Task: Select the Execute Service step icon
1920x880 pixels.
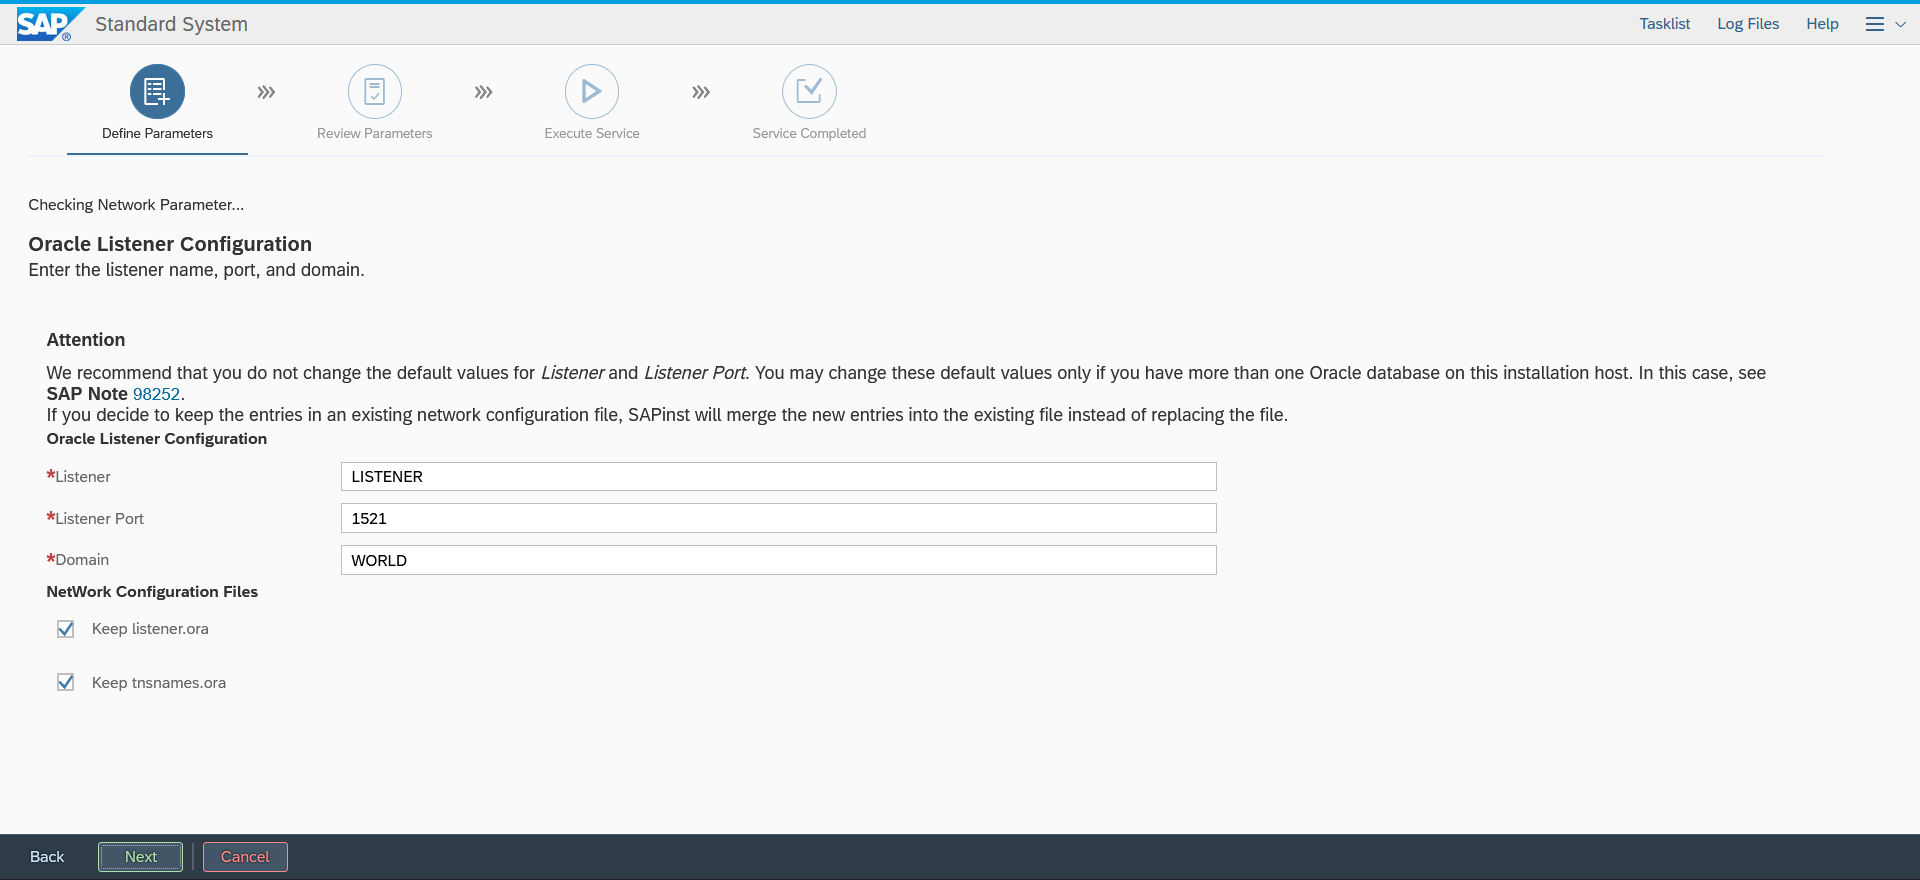Action: click(592, 92)
